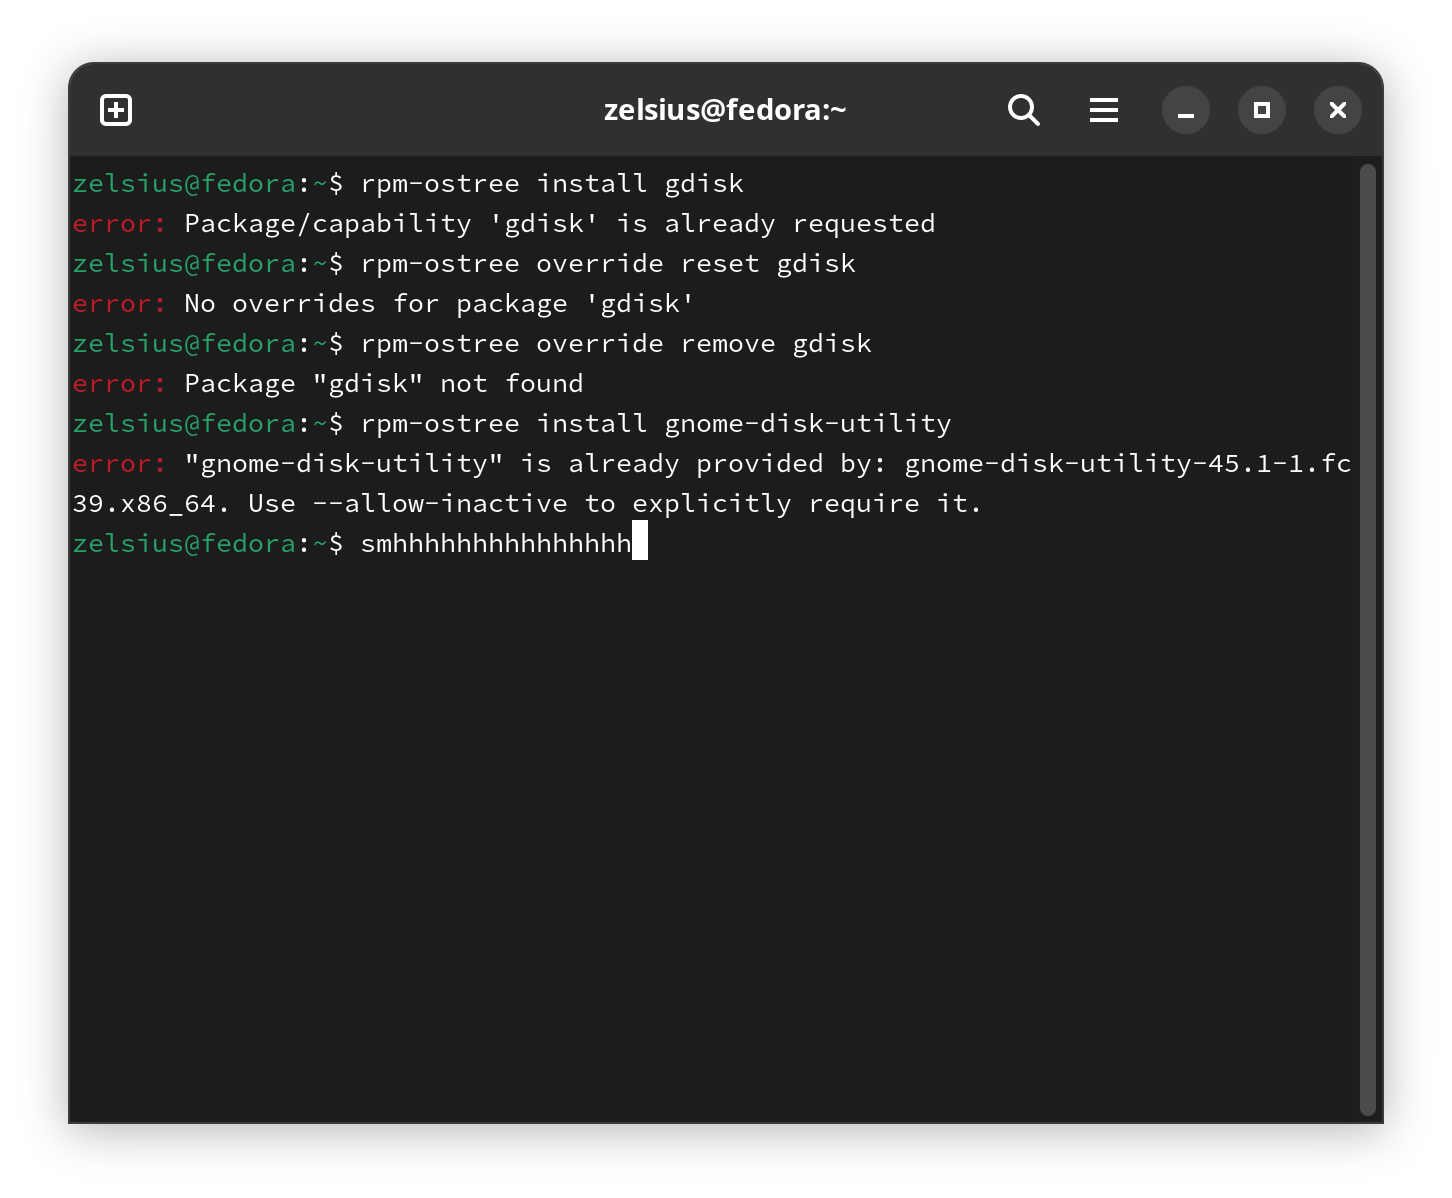Screen dimensions: 1452x1198
Task: Click the zelsius@fedora:~ window title
Action: [x=725, y=110]
